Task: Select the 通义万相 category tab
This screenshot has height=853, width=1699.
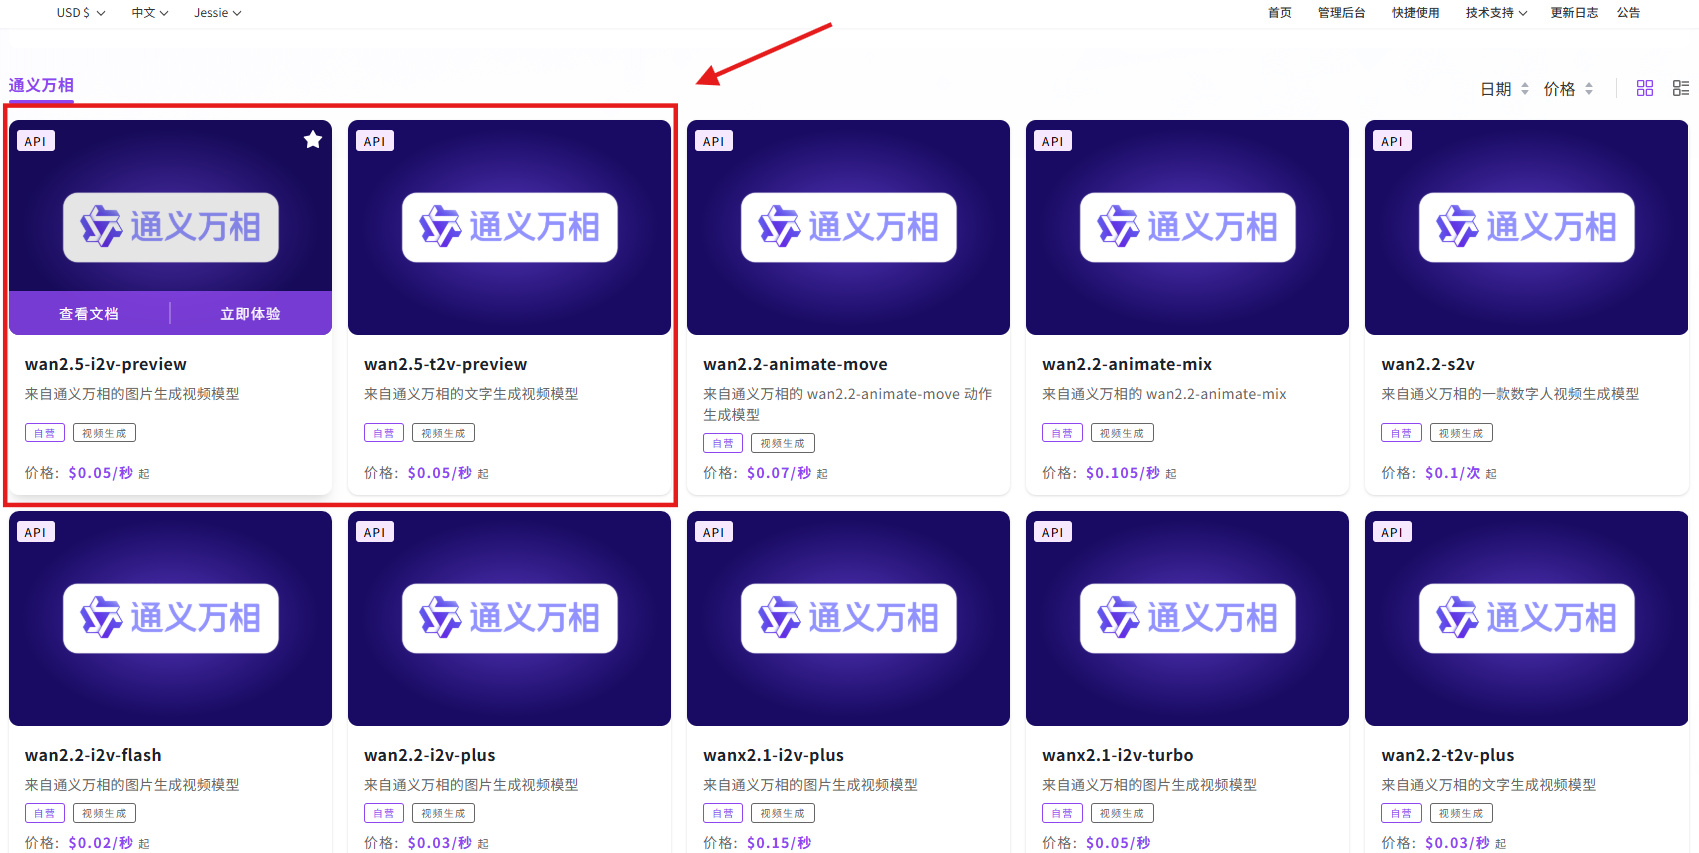Action: click(x=41, y=85)
